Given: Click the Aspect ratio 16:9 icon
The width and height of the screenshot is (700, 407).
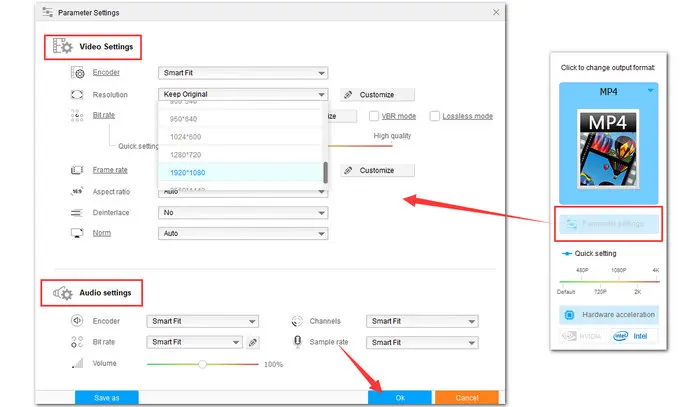Looking at the screenshot, I should click(x=77, y=191).
